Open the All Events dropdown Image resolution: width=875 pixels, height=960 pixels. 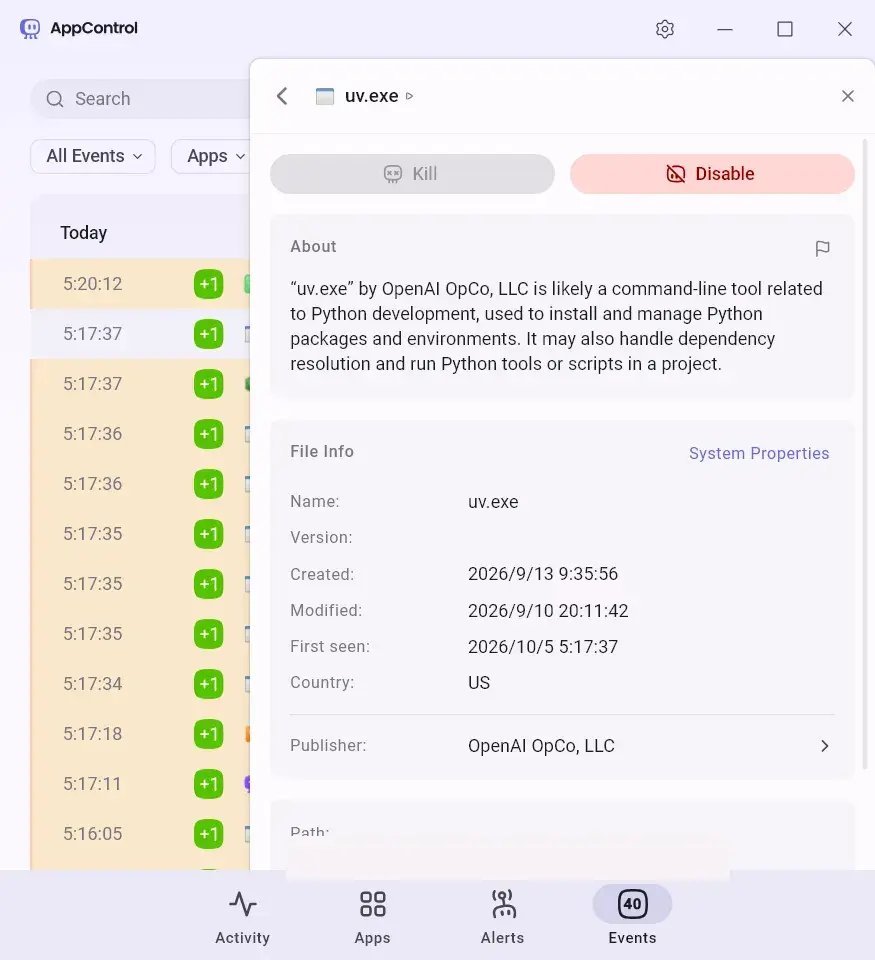click(x=93, y=156)
